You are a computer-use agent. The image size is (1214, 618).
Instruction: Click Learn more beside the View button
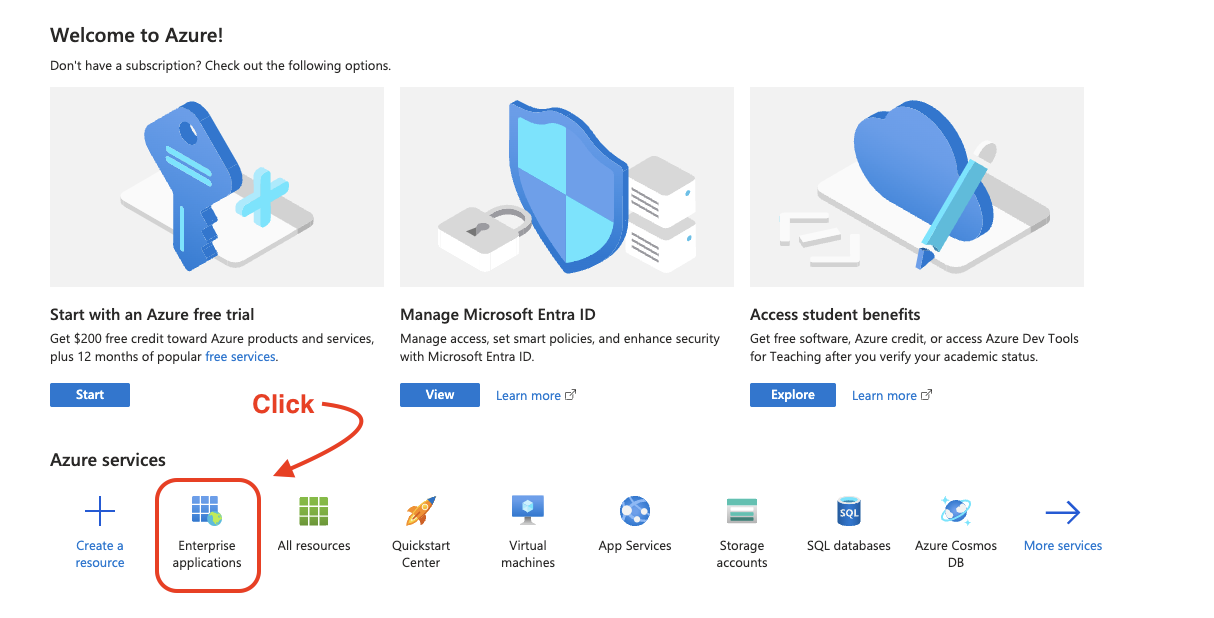[x=529, y=394]
